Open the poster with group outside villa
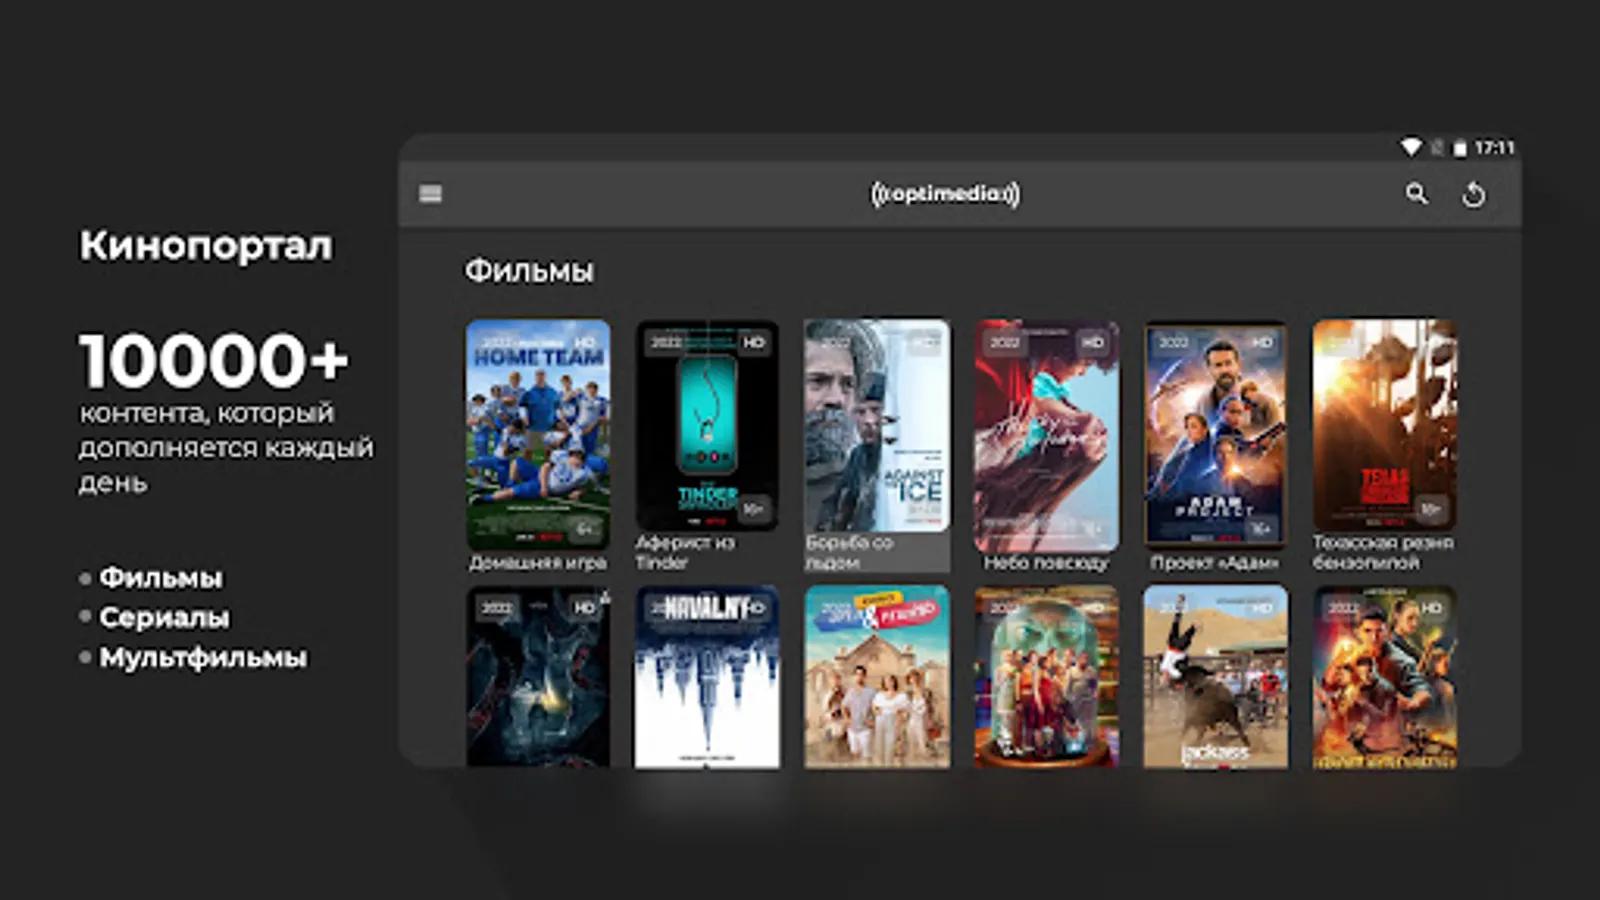Image resolution: width=1600 pixels, height=900 pixels. tap(877, 677)
